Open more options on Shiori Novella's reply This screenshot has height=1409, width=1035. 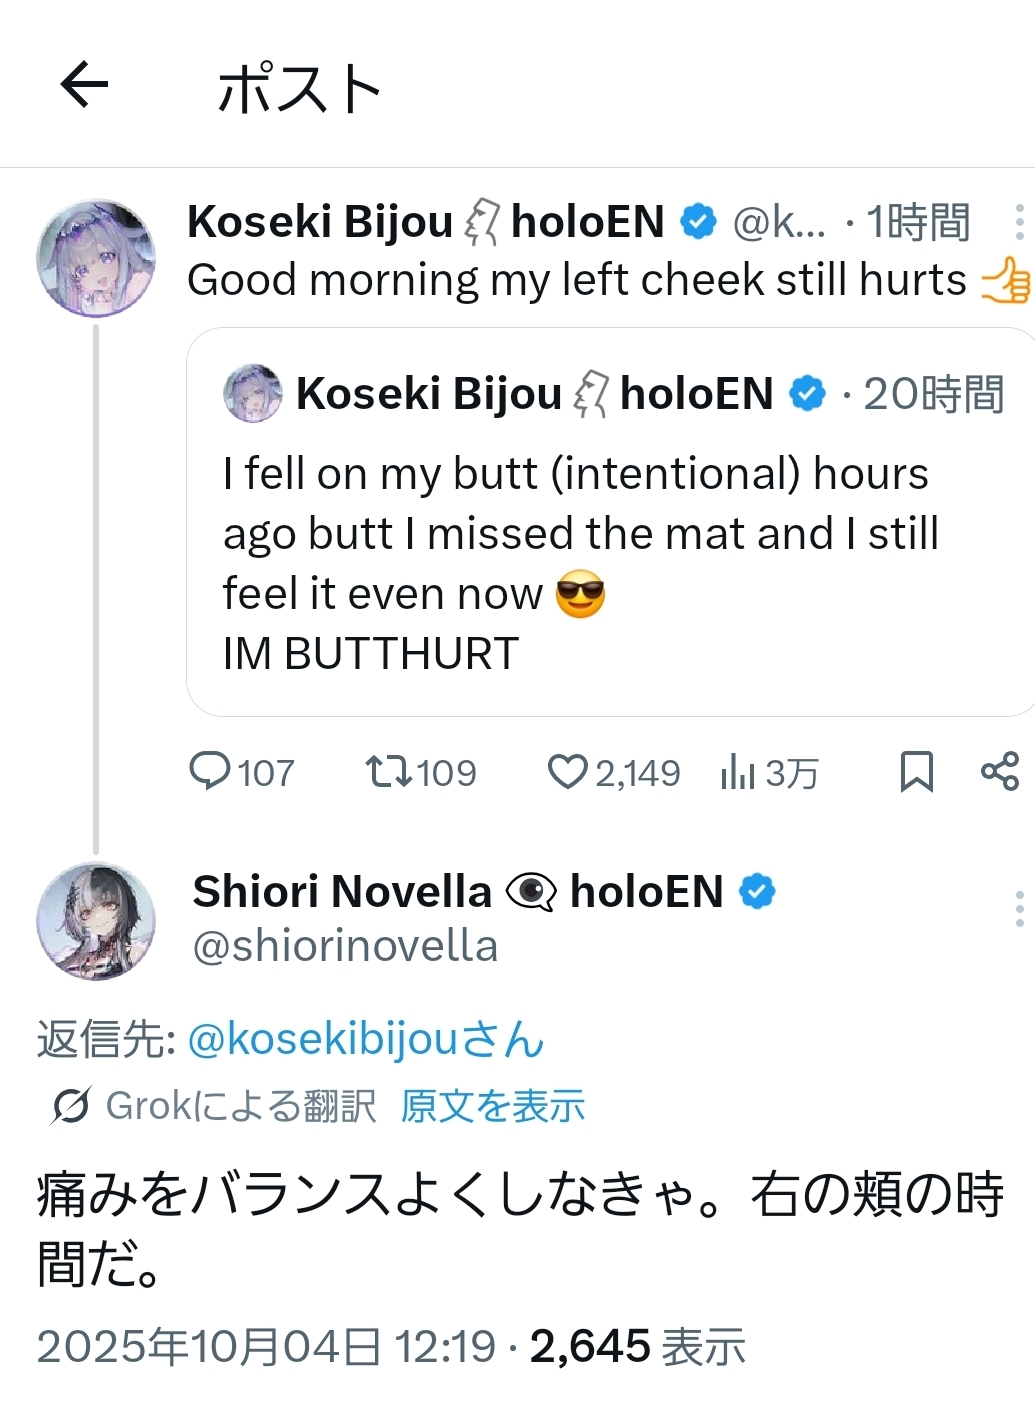tap(1018, 909)
